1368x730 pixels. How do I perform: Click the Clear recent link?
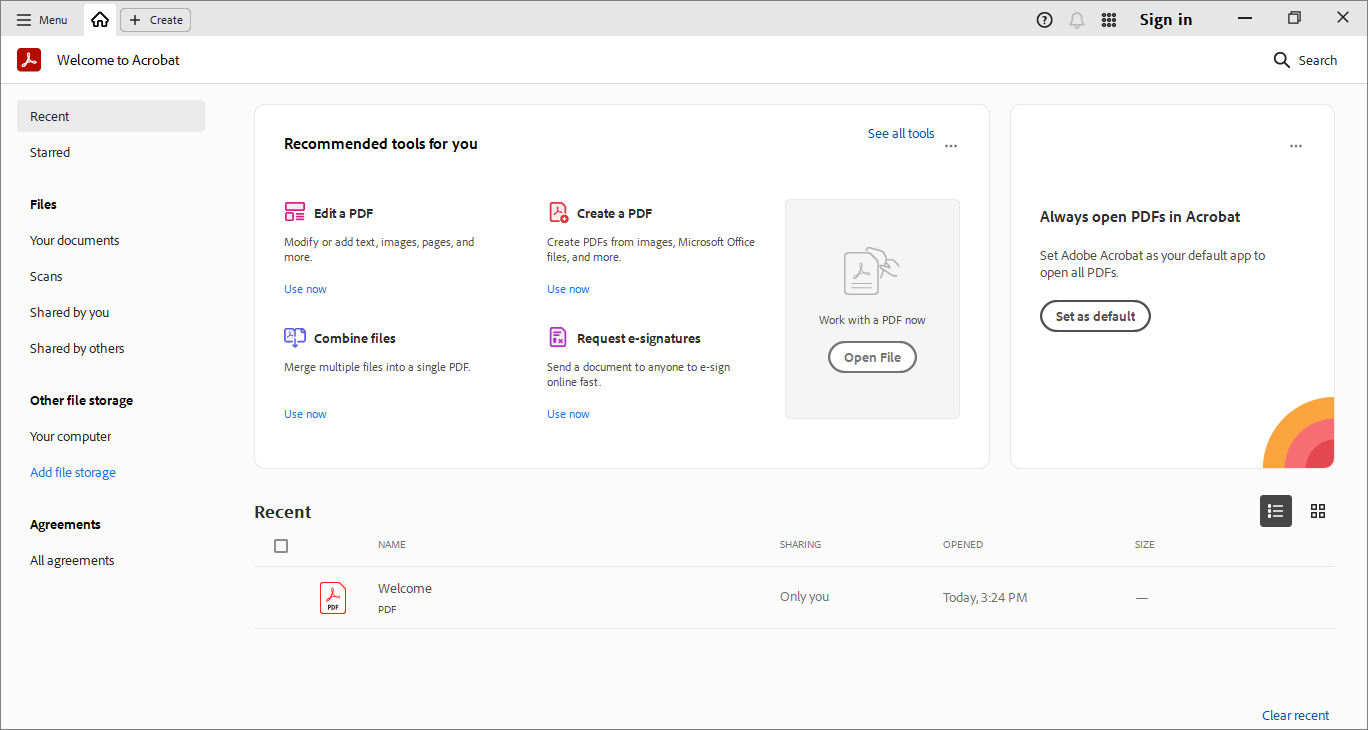[1295, 715]
